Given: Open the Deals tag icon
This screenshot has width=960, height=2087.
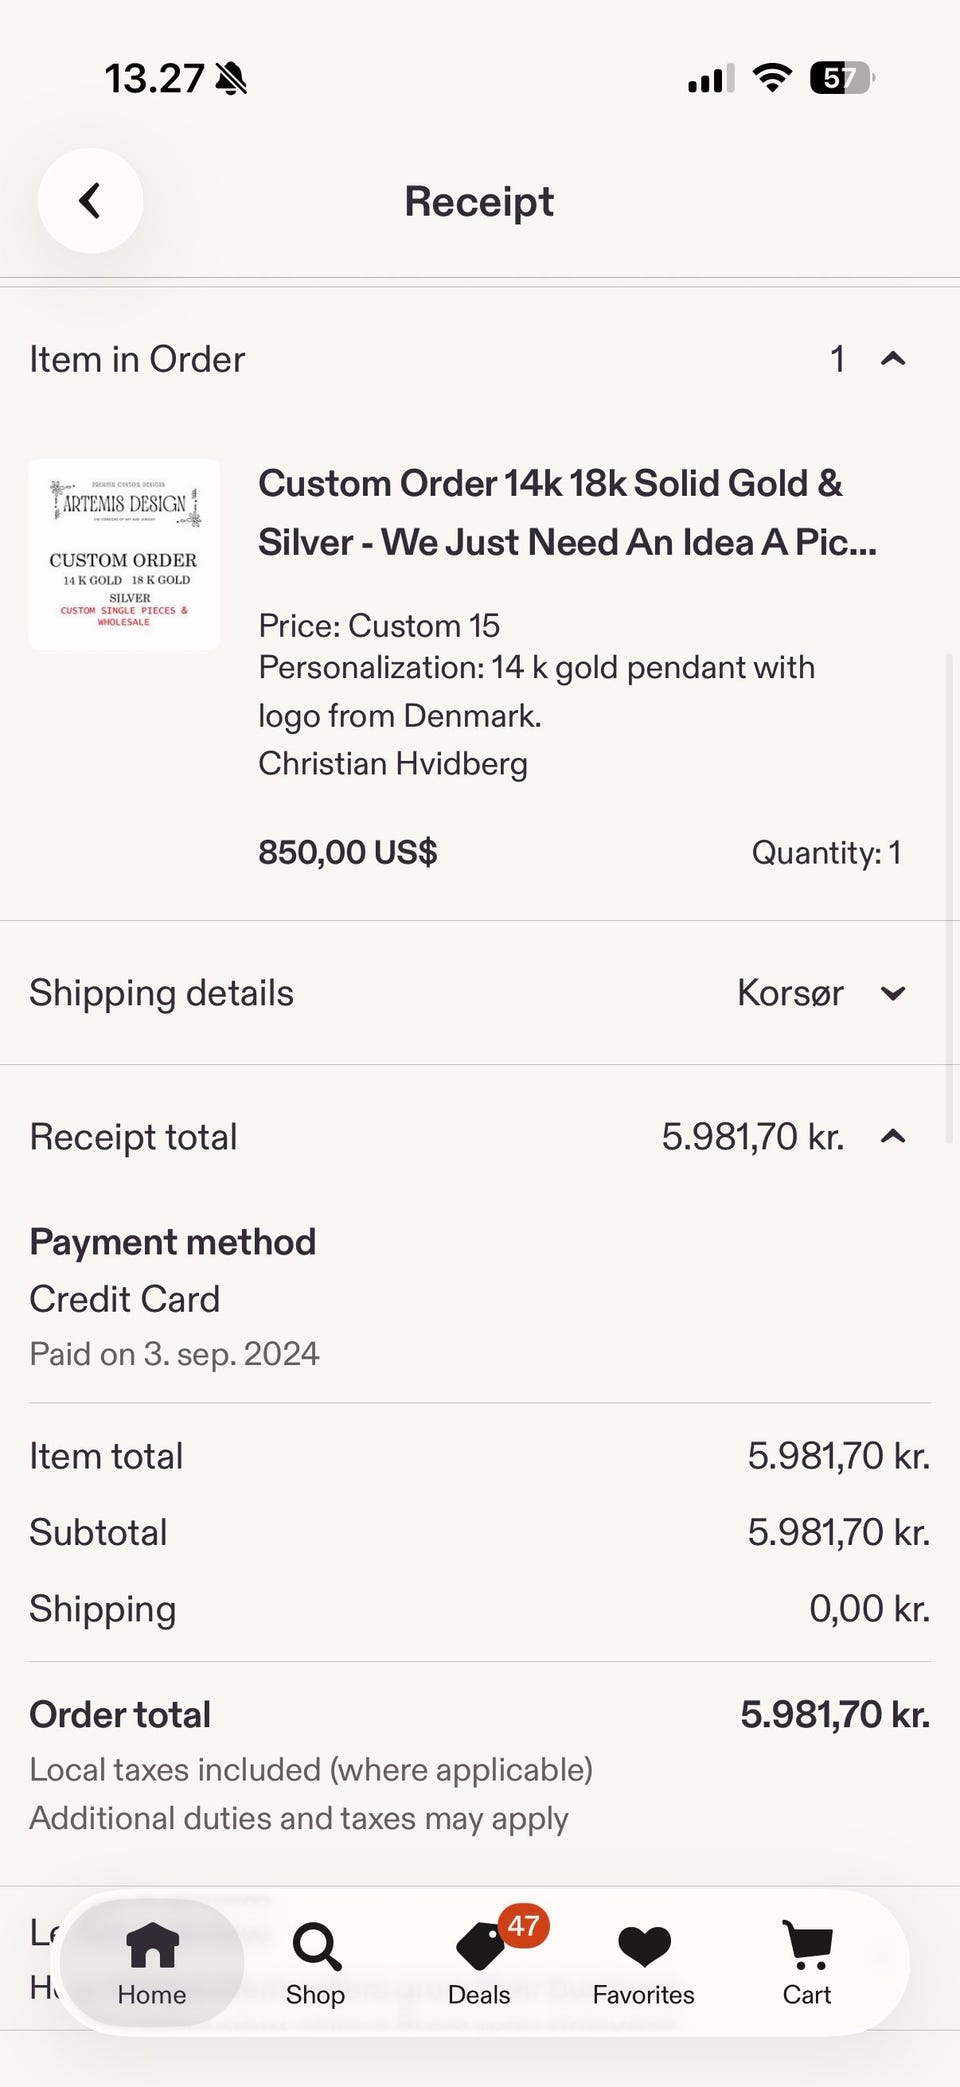Looking at the screenshot, I should pyautogui.click(x=480, y=1947).
